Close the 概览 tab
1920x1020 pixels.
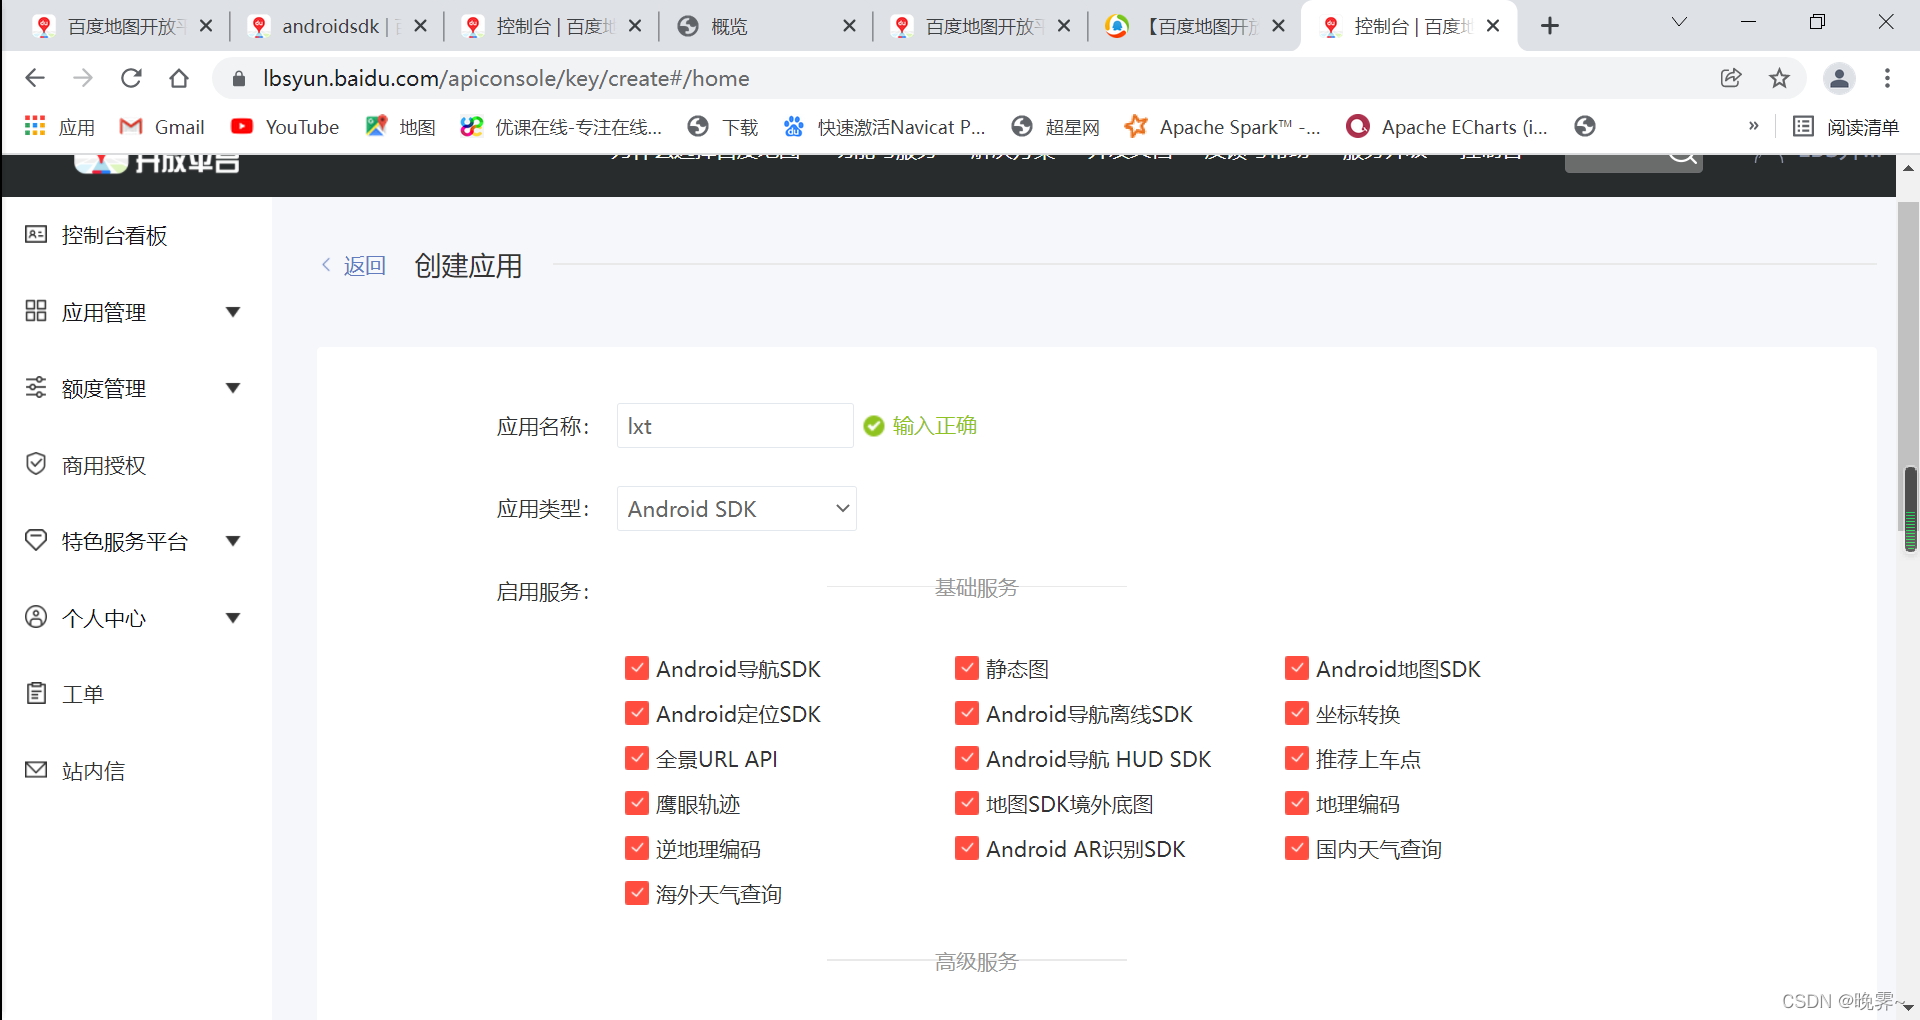tap(849, 26)
